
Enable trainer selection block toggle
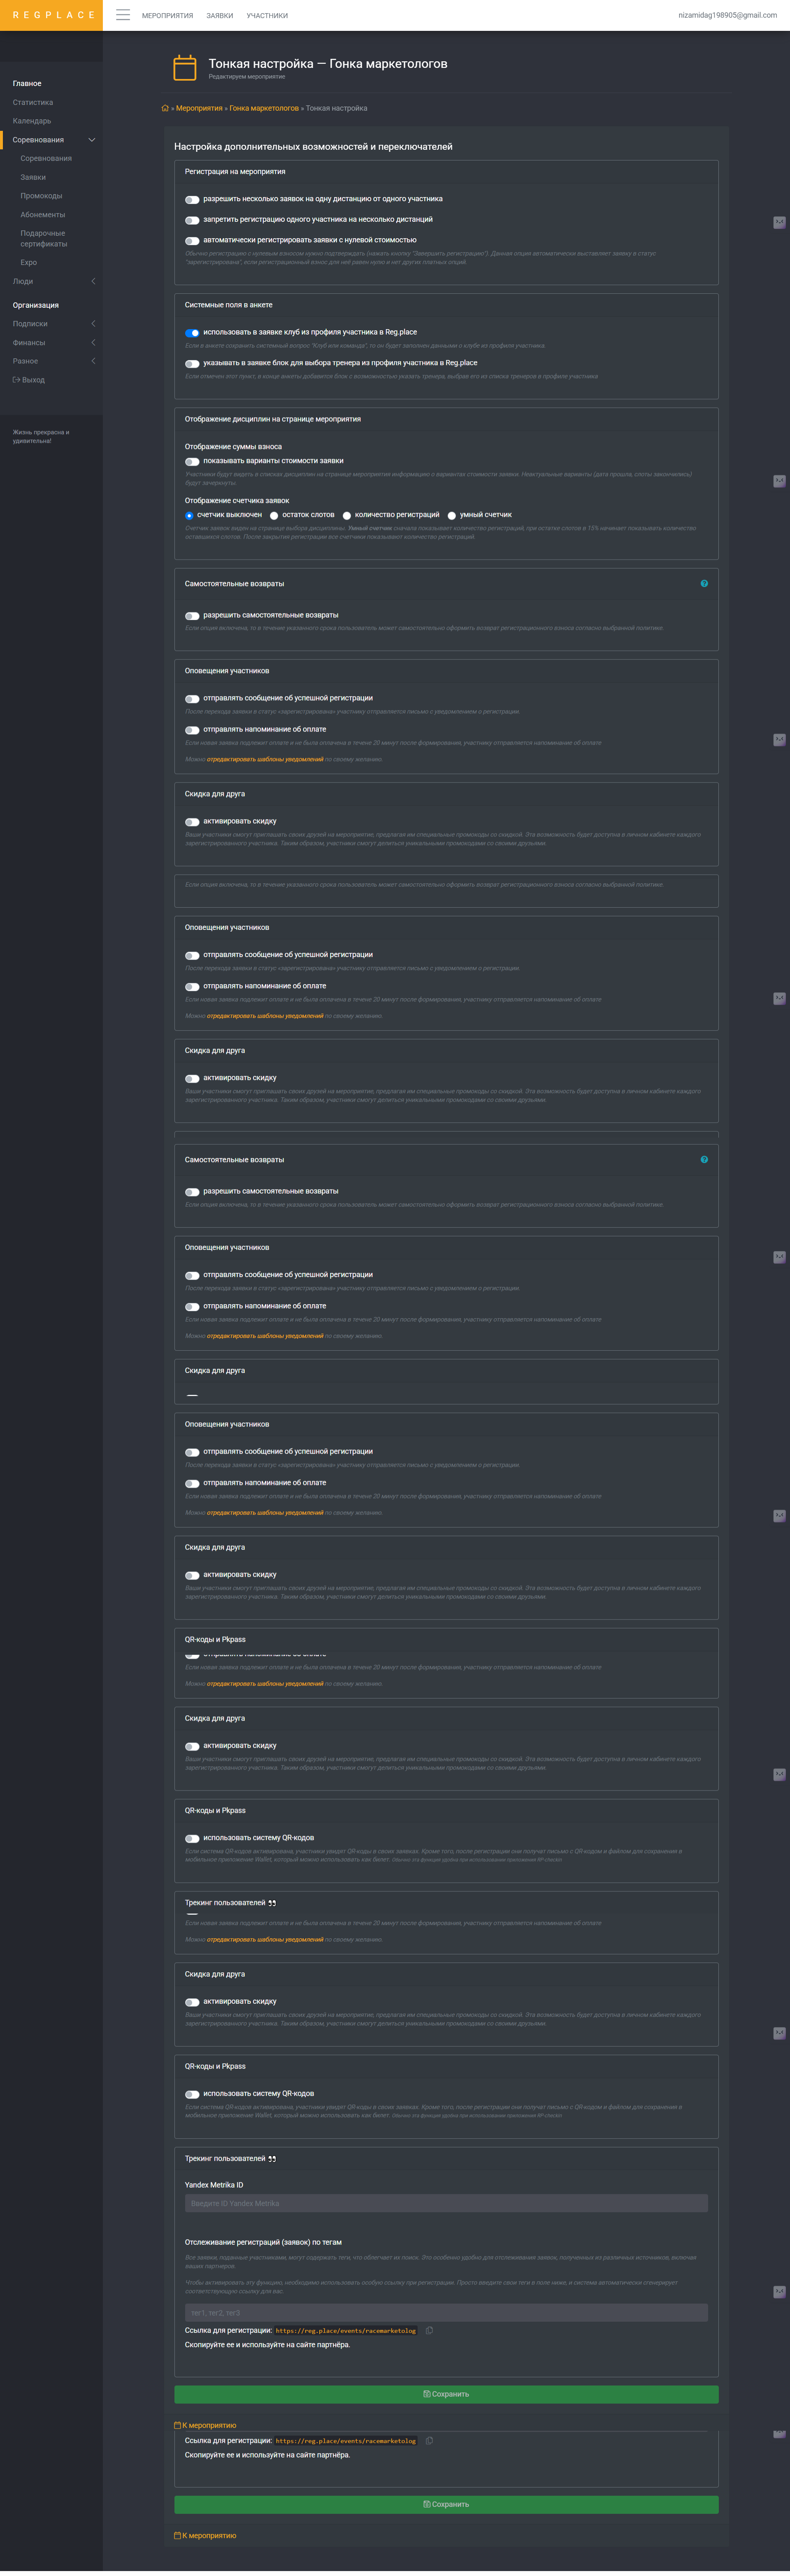pos(192,364)
